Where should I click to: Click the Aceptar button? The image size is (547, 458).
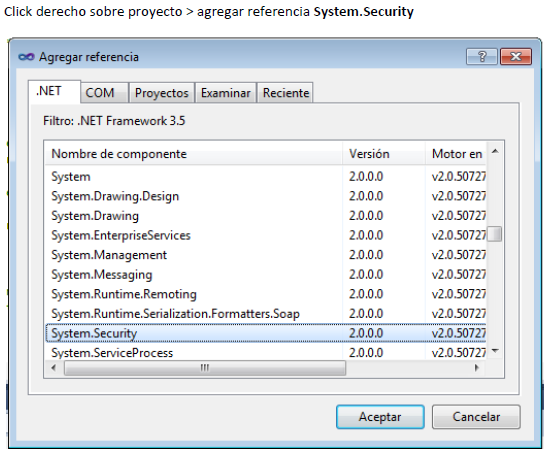point(380,417)
